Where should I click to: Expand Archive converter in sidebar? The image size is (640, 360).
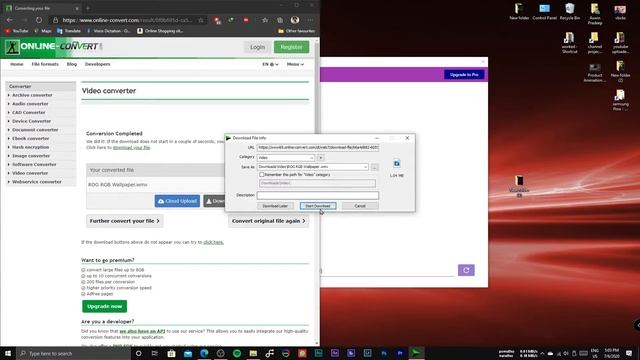click(x=32, y=95)
